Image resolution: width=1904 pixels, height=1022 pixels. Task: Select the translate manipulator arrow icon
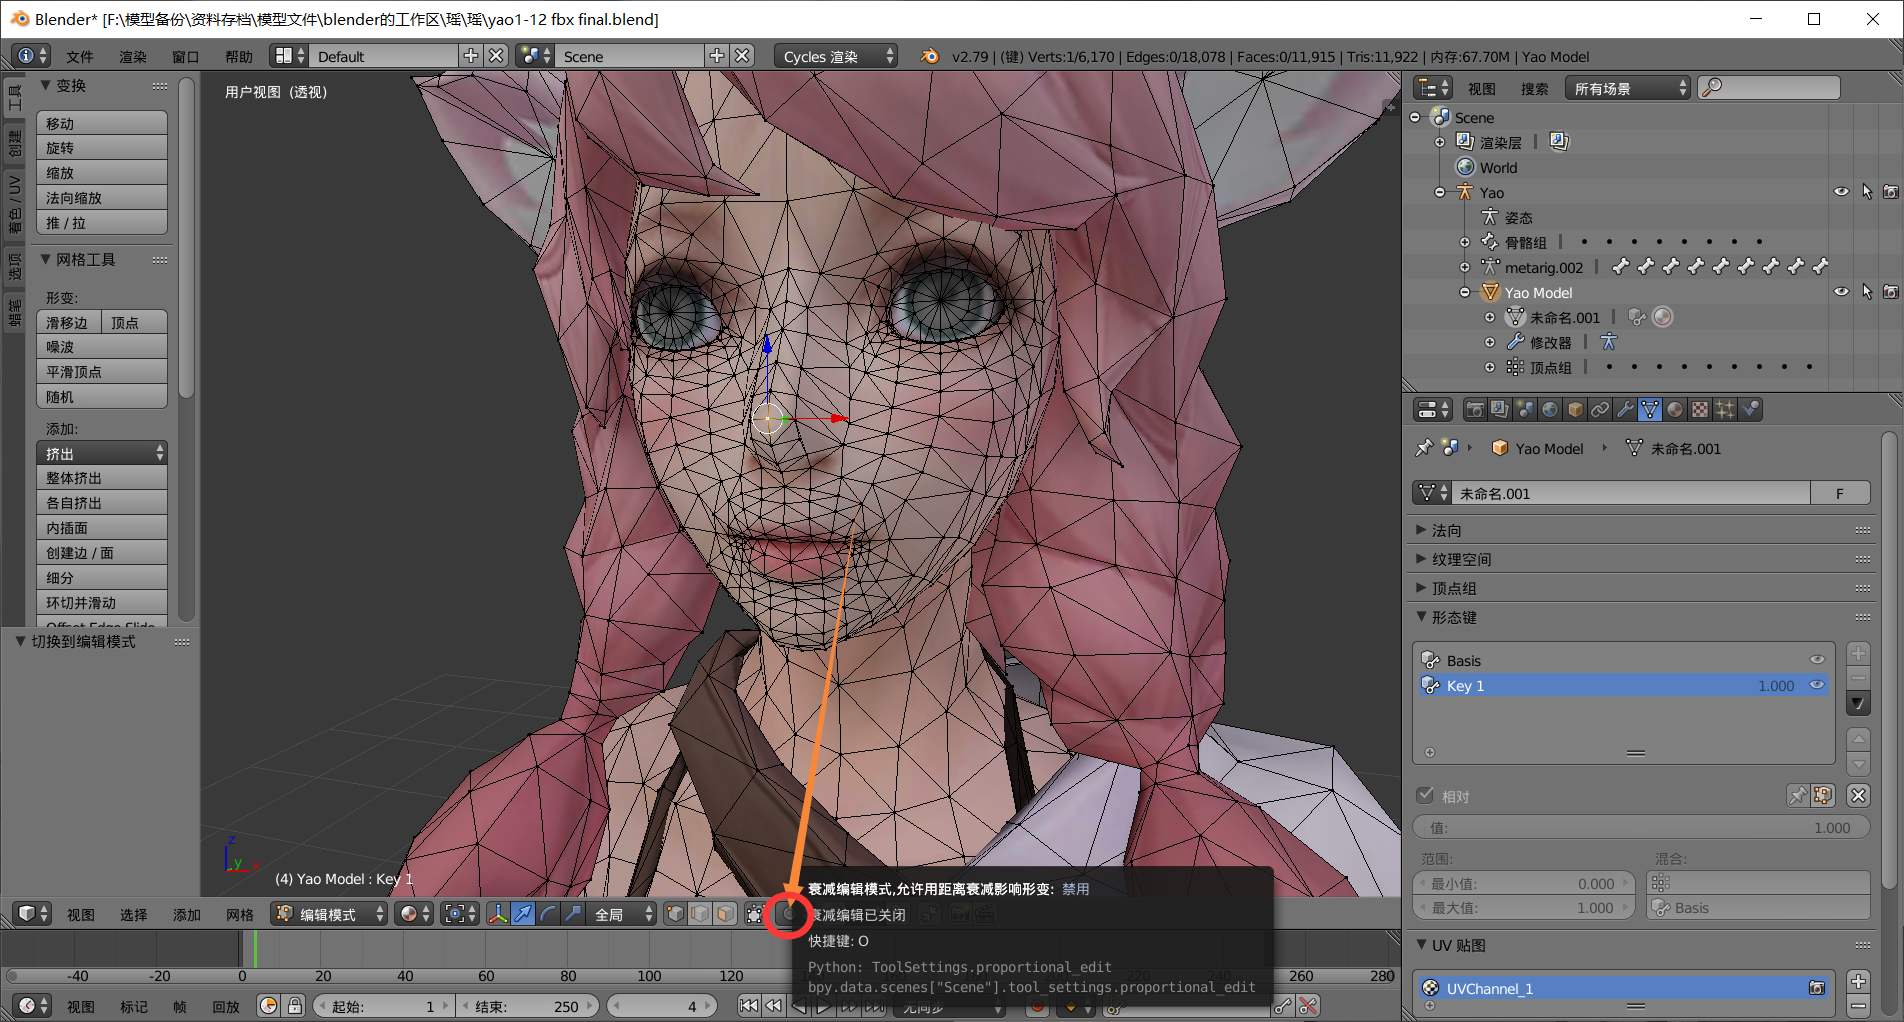tap(523, 914)
